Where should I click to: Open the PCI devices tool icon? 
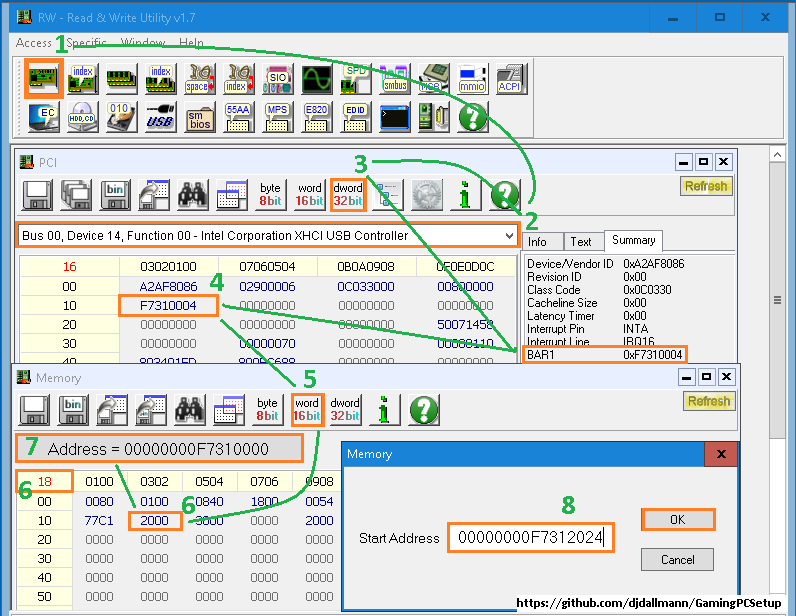tap(43, 78)
